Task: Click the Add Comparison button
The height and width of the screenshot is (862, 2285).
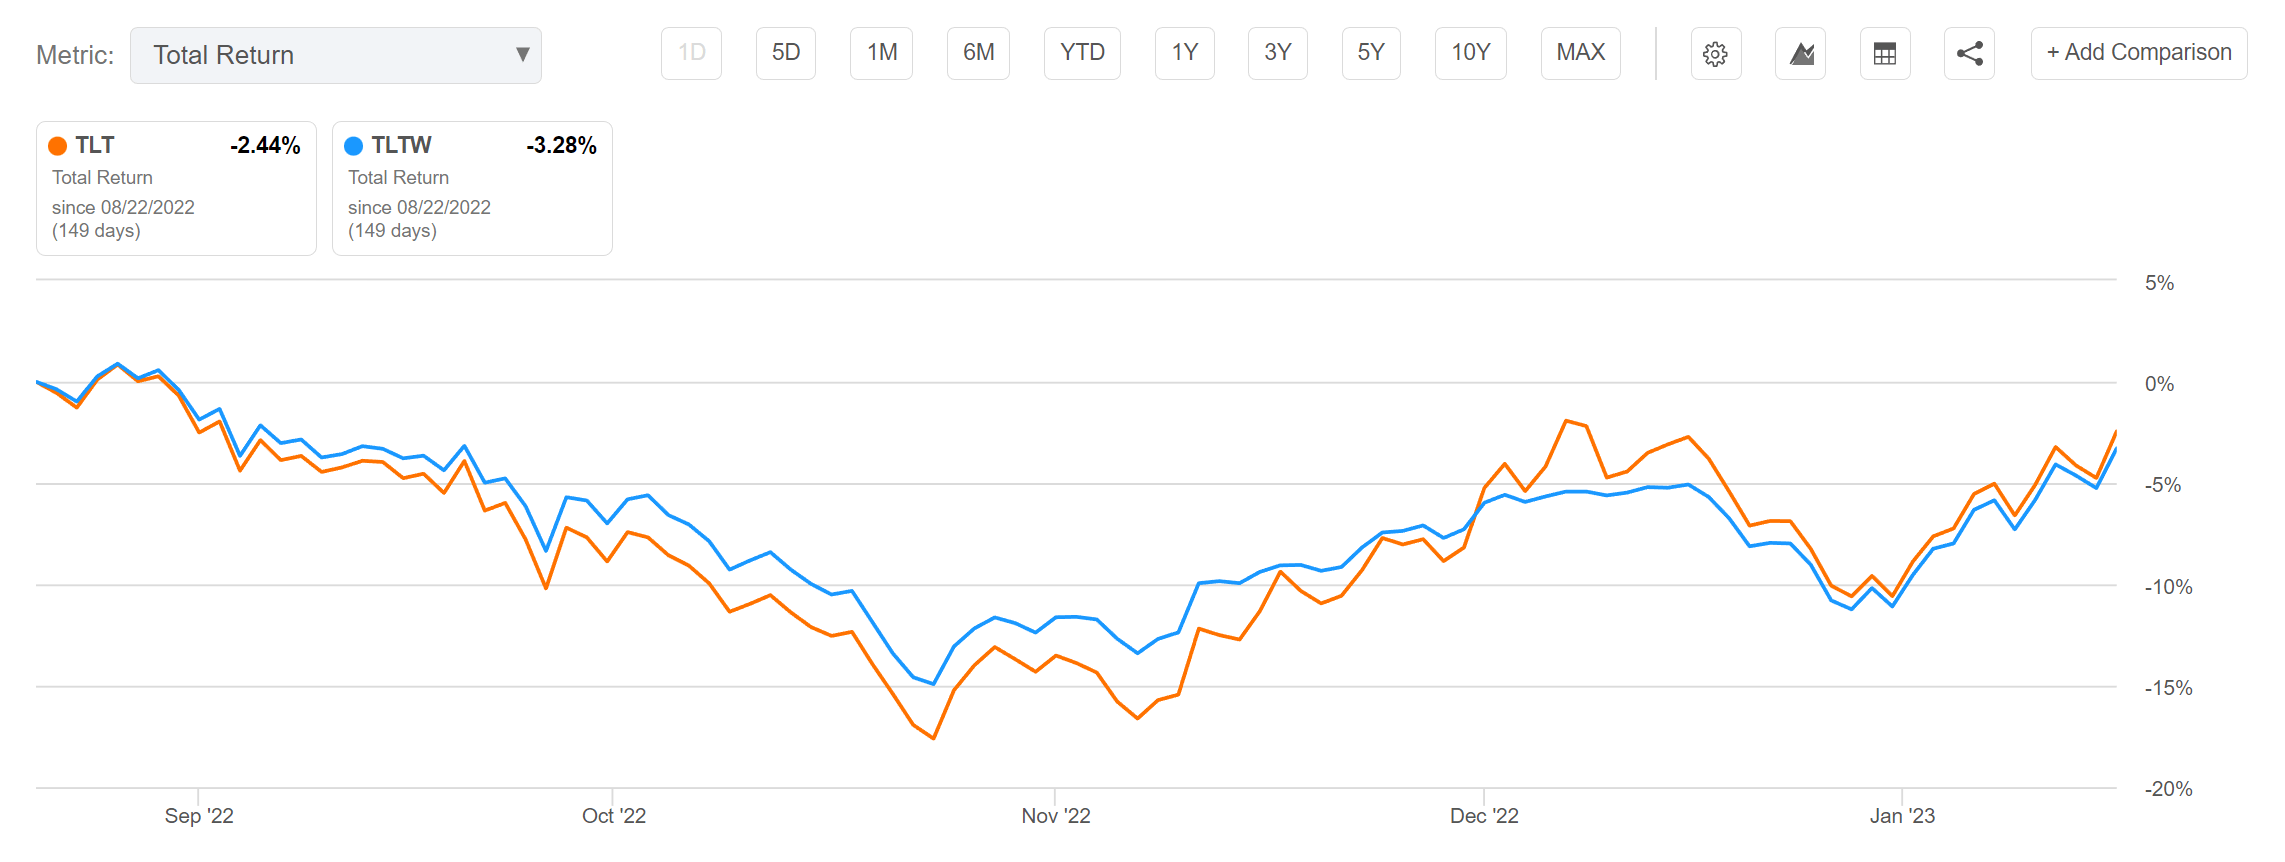Action: click(x=2138, y=53)
